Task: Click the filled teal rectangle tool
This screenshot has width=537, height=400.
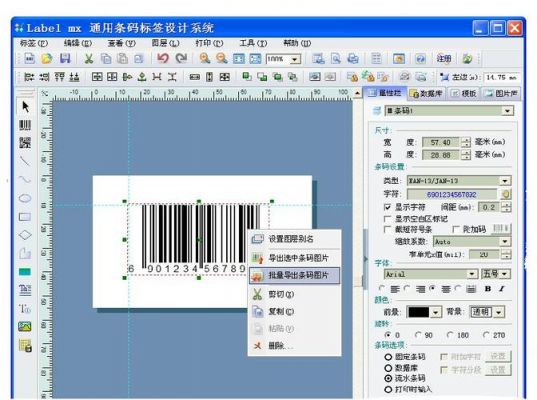Action: click(x=25, y=272)
